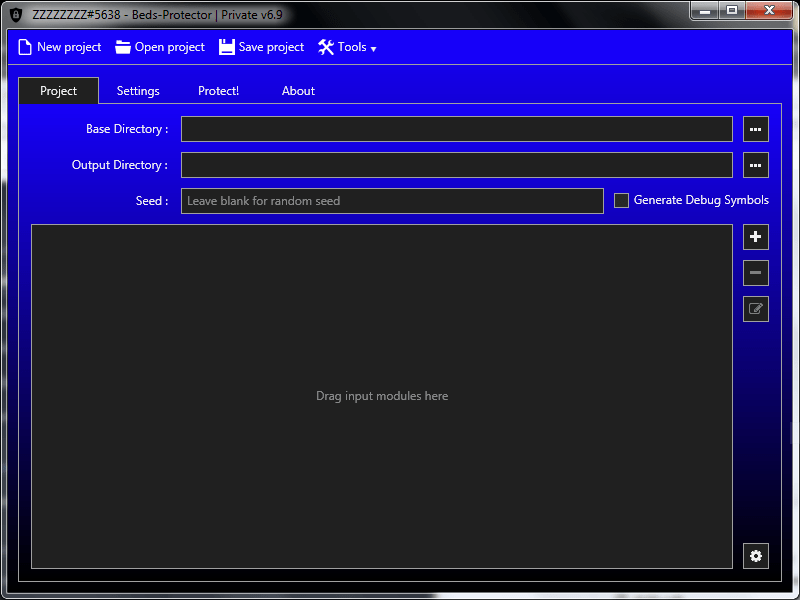
Task: Click the shield lock icon in title bar
Action: coord(16,15)
